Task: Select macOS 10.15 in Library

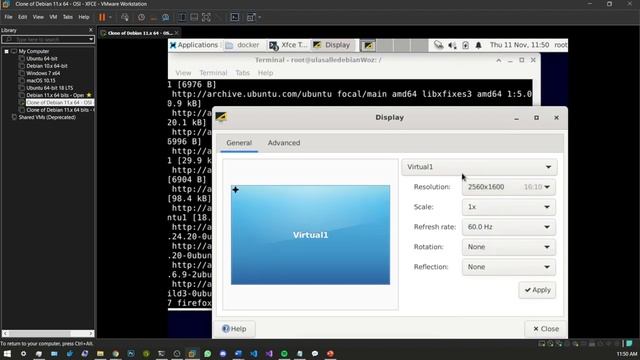Action: (x=41, y=81)
